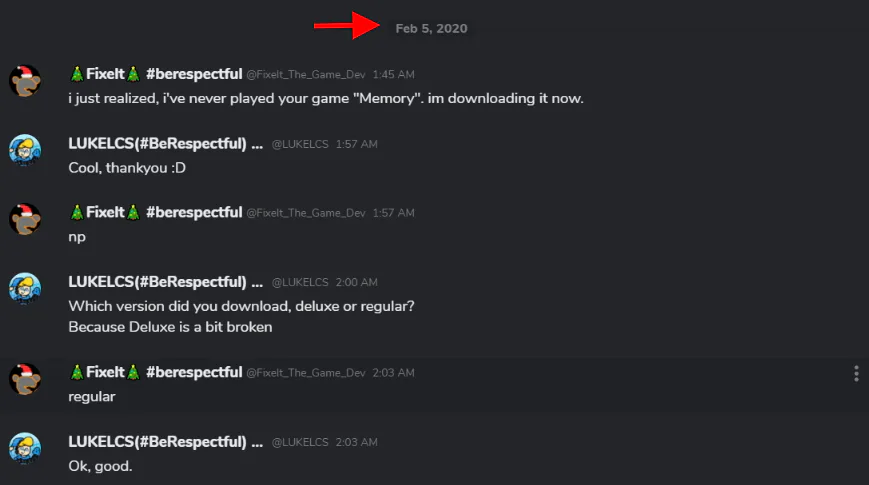
Task: Click the @FixeIt_The_Game_Dev handle on the 1:45 AM message
Action: [x=306, y=74]
